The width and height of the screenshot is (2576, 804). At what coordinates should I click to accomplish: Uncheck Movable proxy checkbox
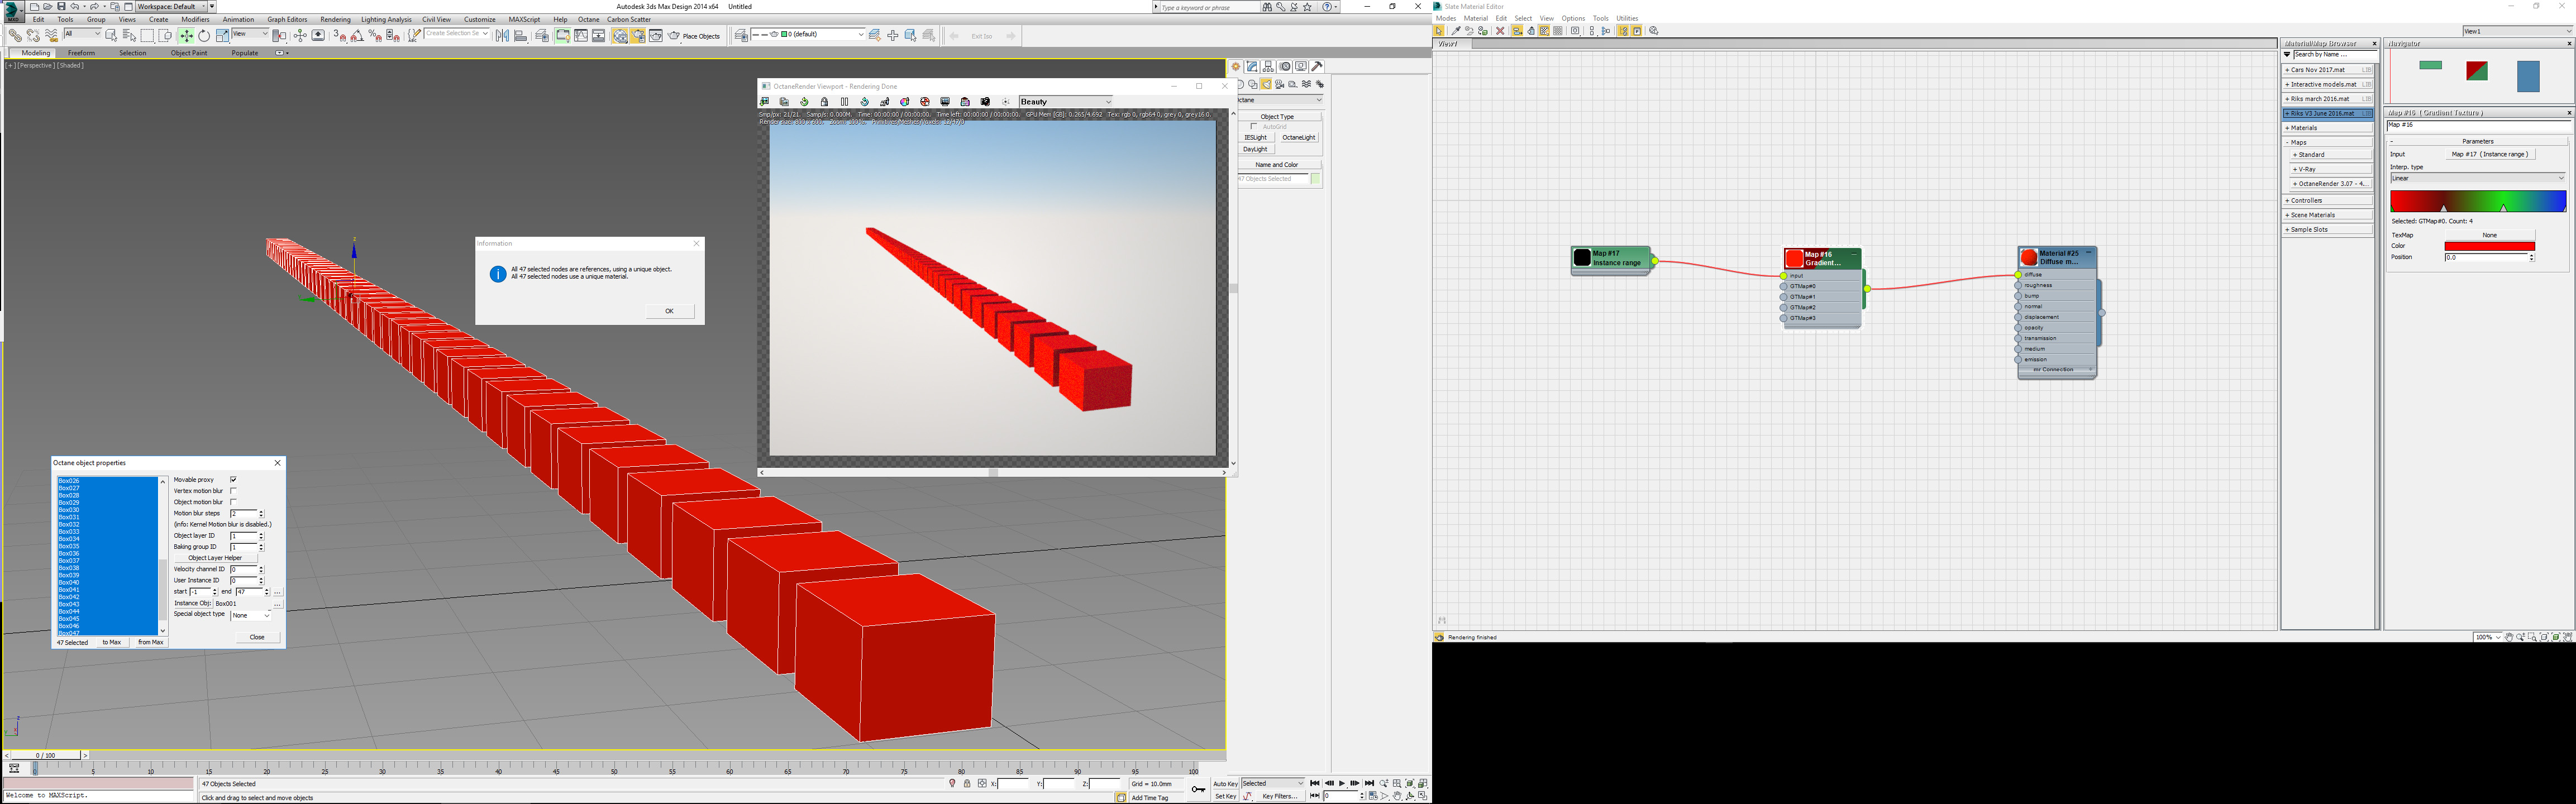[233, 480]
